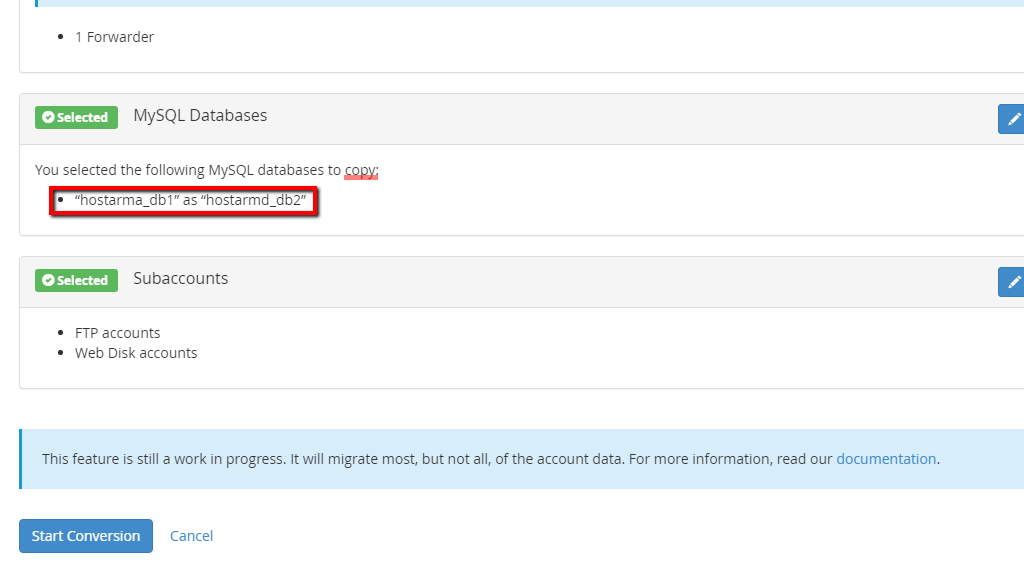1024x576 pixels.
Task: Click the "hostarma_db1" as "hostarmd_db2" entry
Action: point(190,200)
